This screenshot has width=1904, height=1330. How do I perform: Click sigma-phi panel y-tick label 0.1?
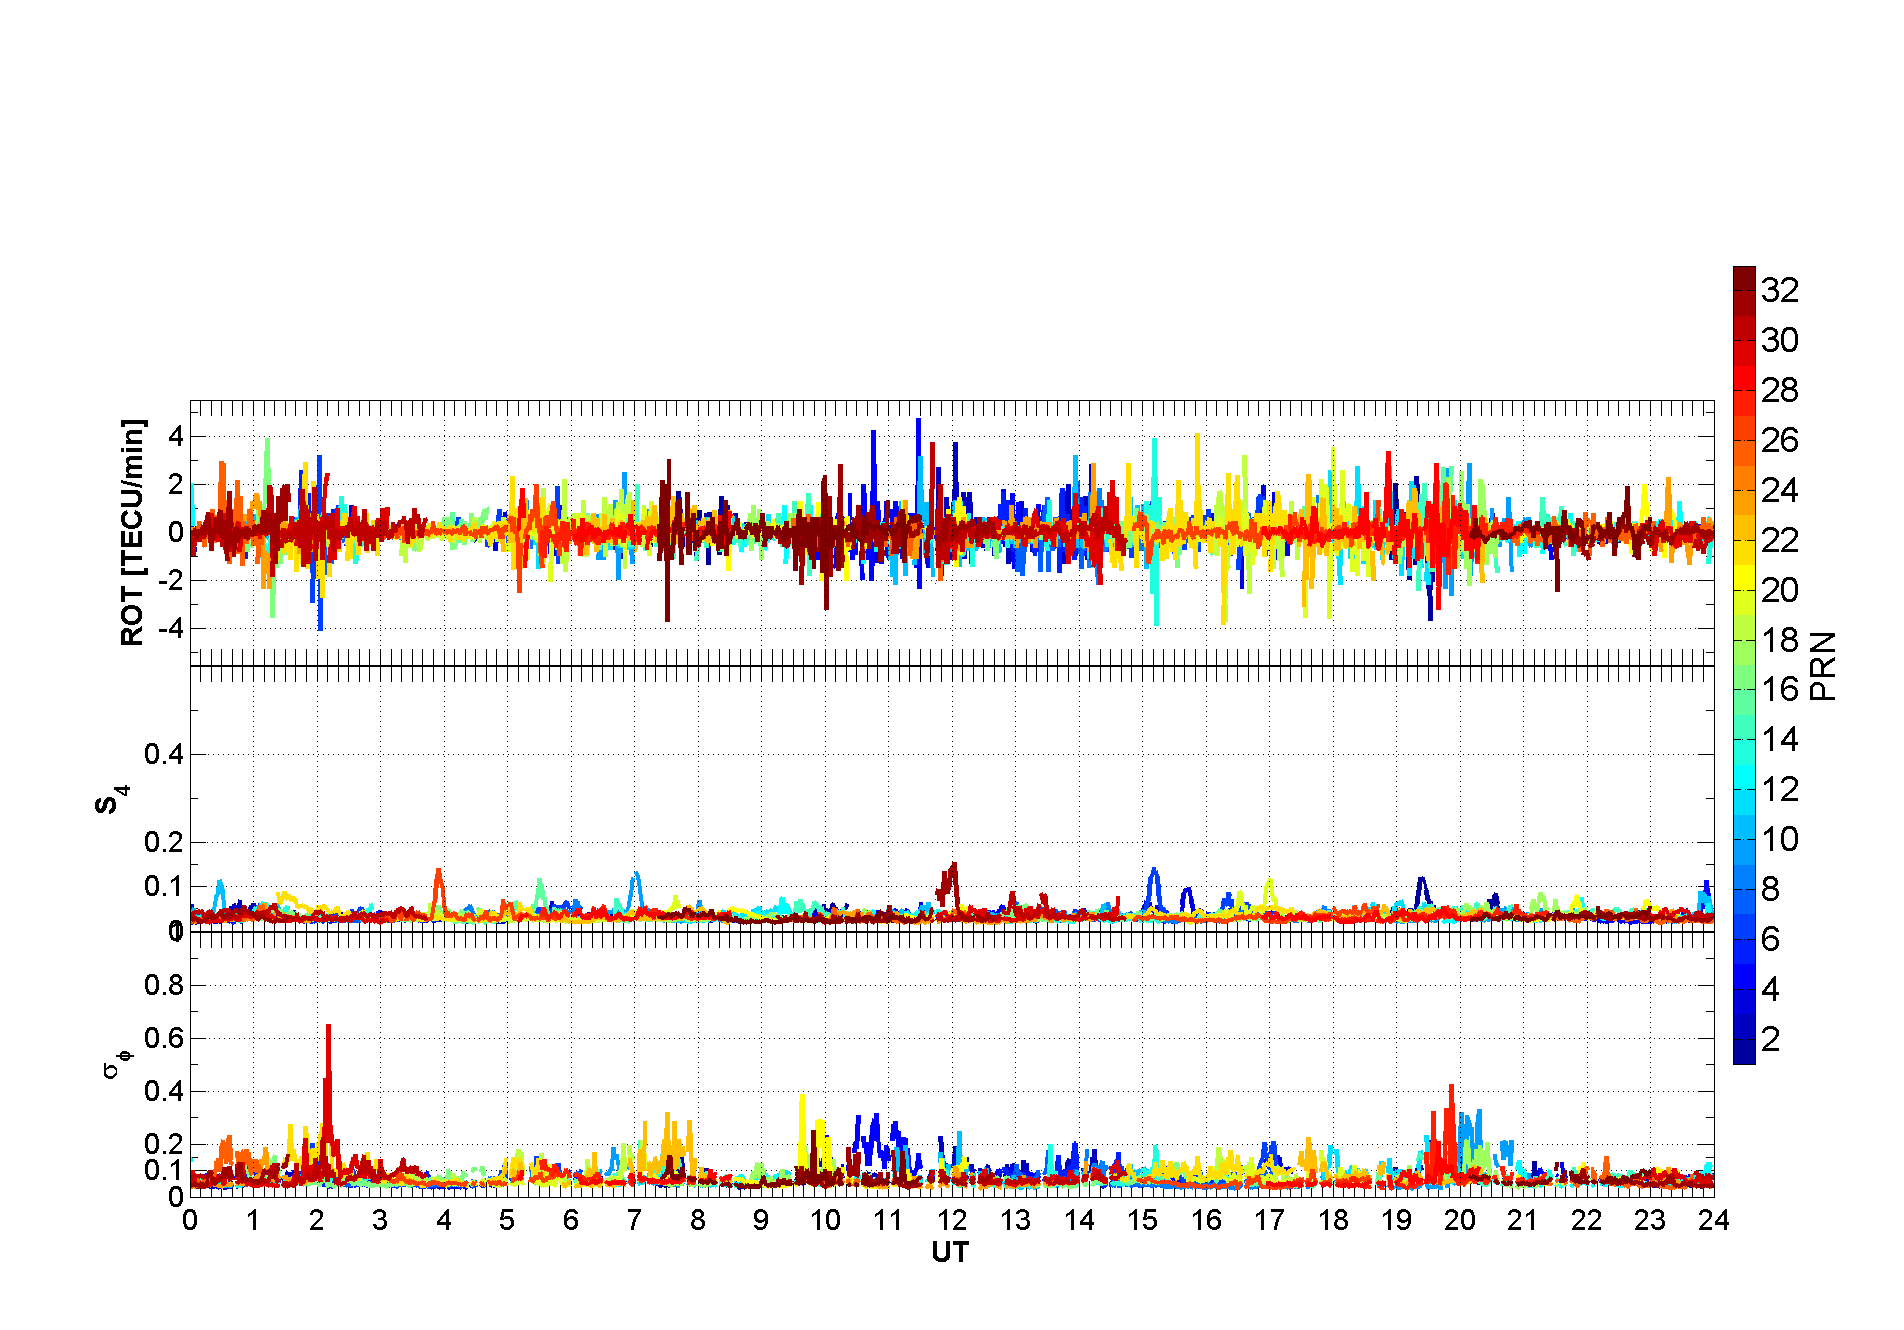[x=164, y=1170]
